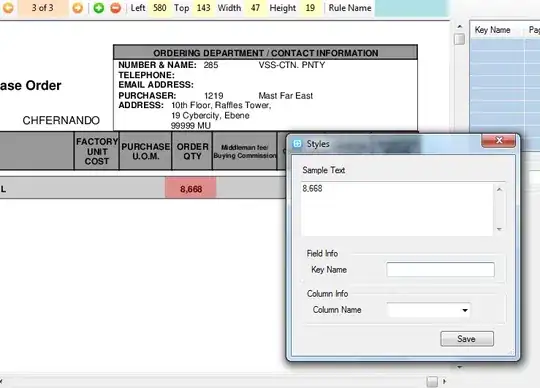Screen dimensions: 540x388
Task: Click the Left value field 580
Action: pyautogui.click(x=159, y=8)
